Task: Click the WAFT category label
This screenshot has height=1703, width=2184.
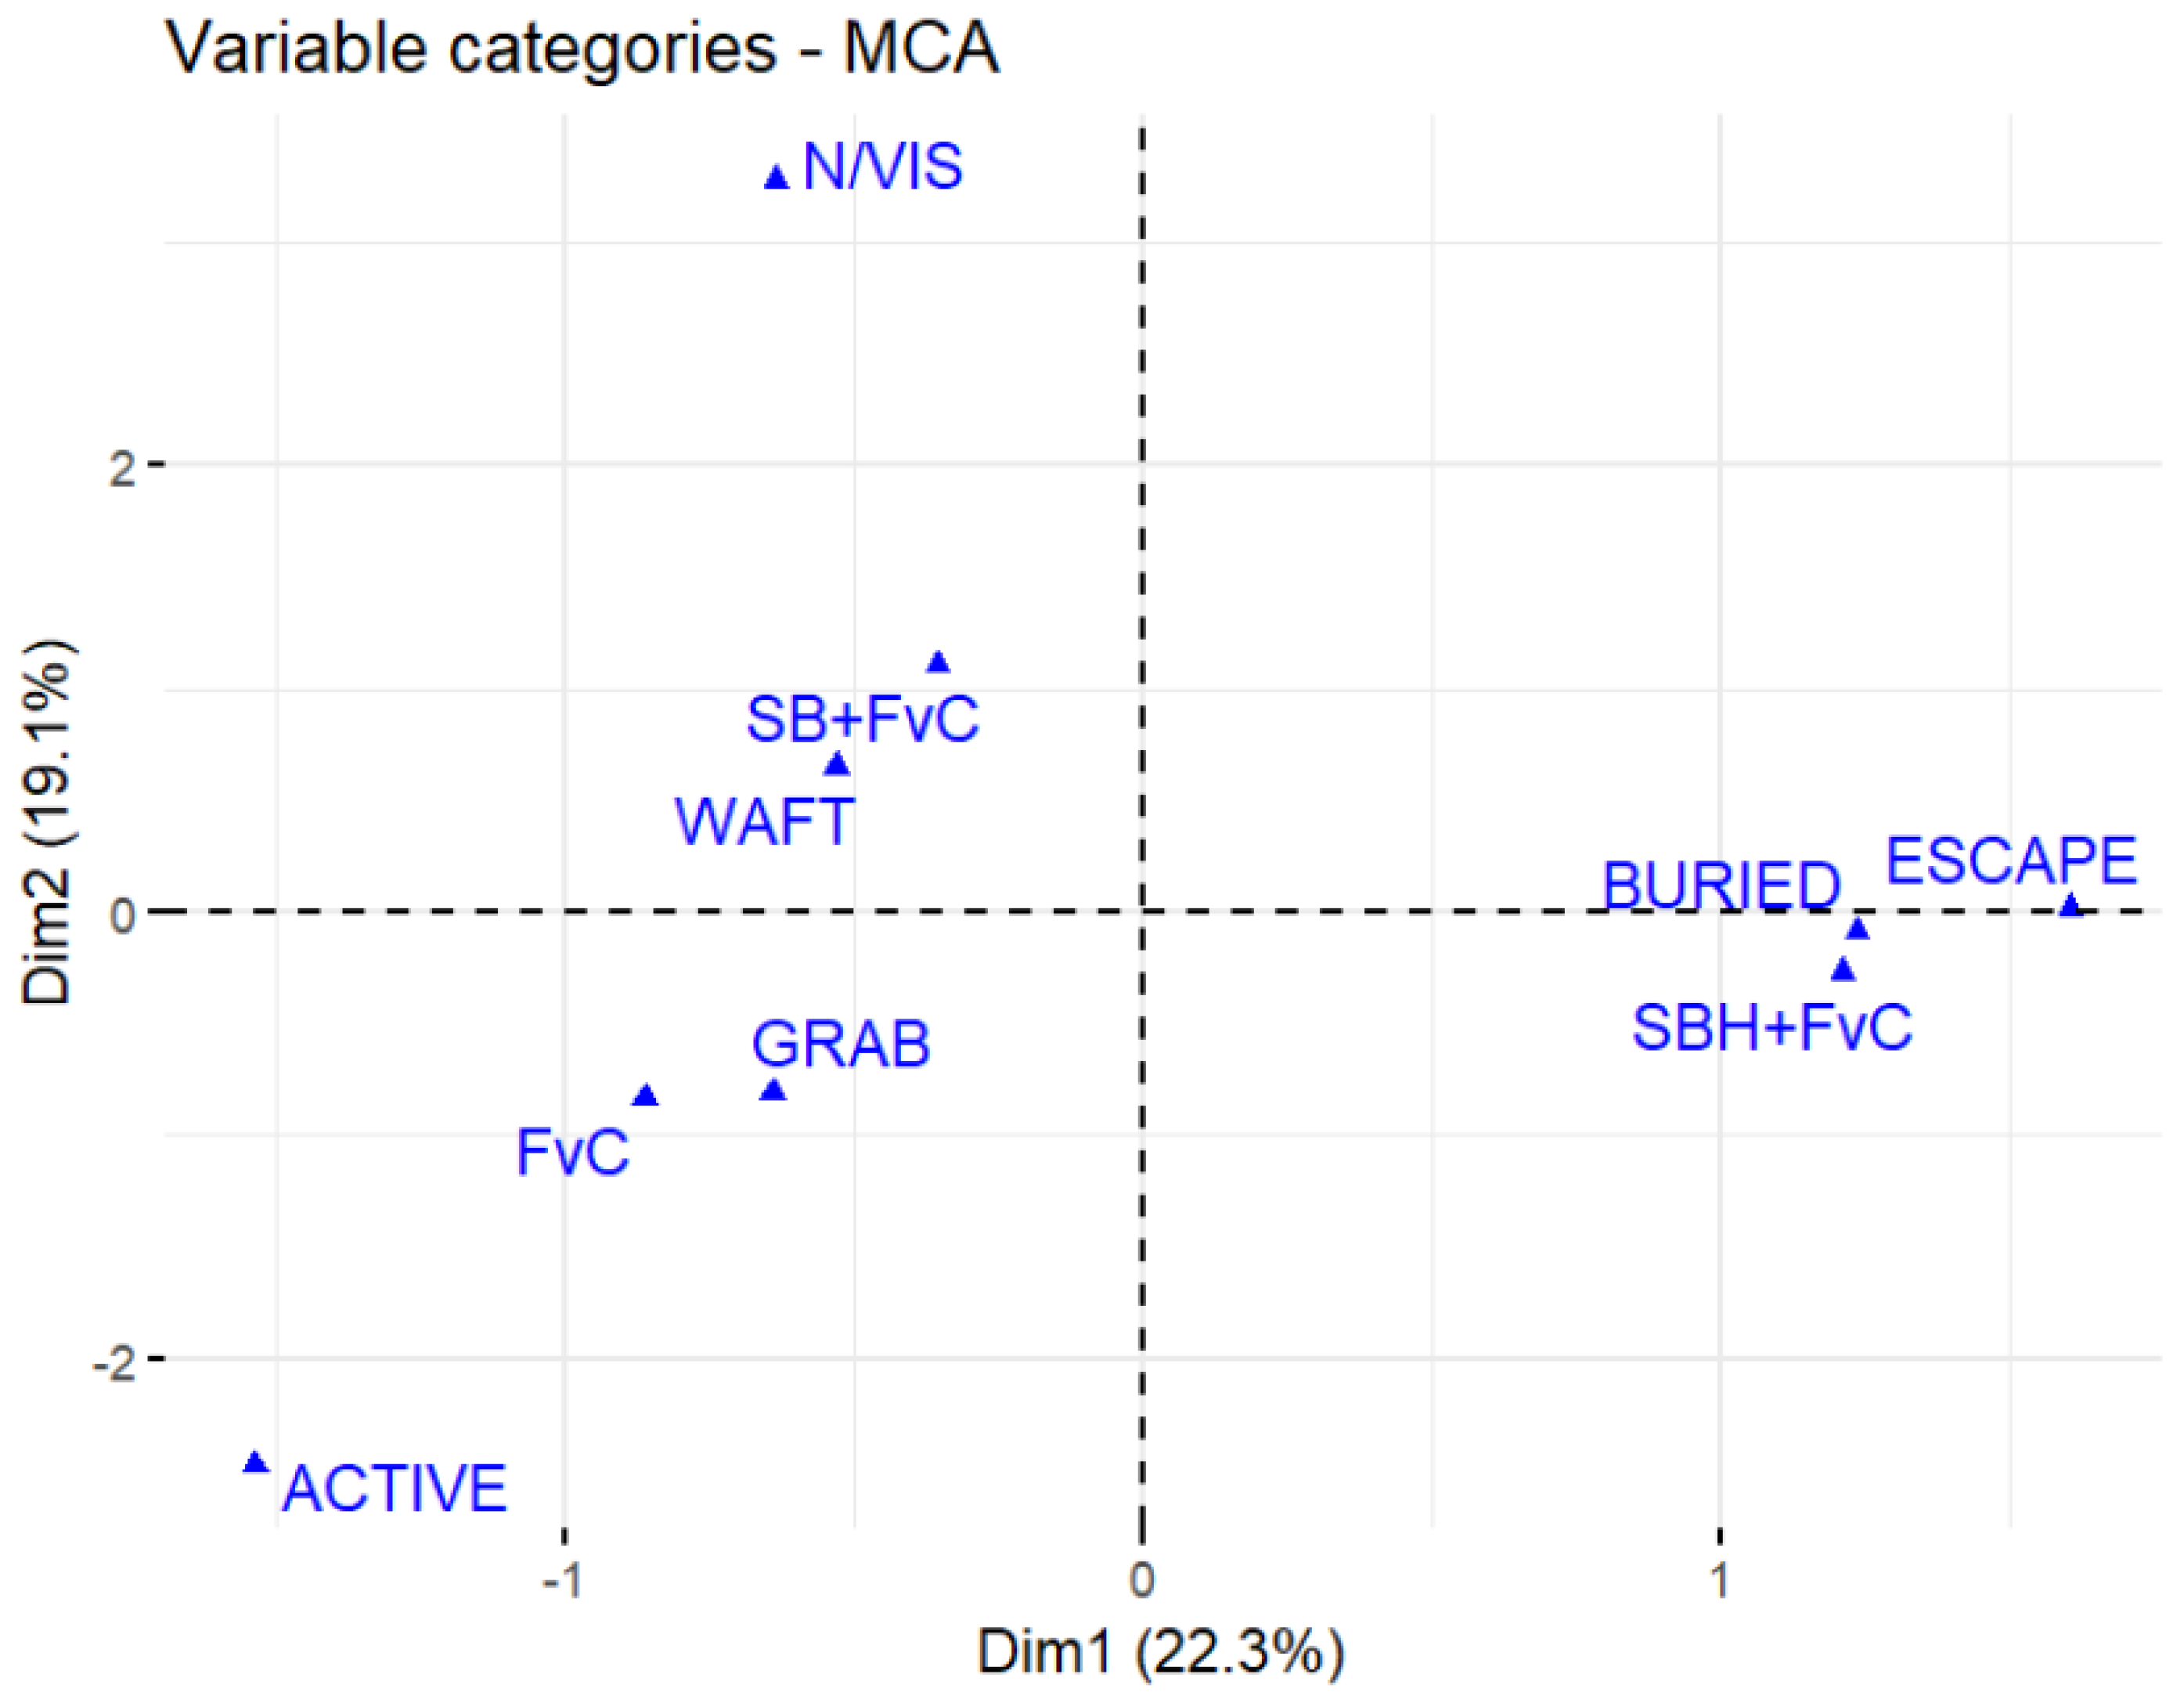Action: [766, 822]
